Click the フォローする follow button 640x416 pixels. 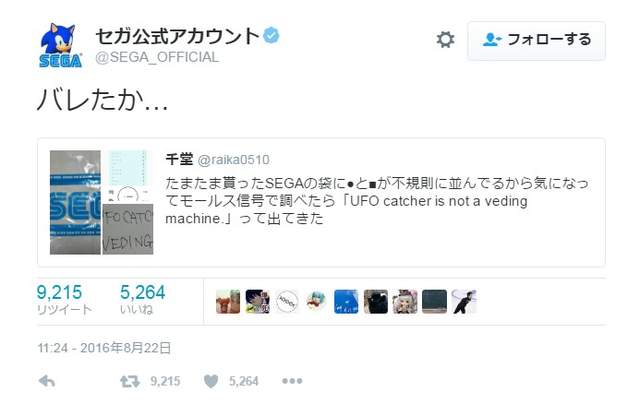point(536,40)
